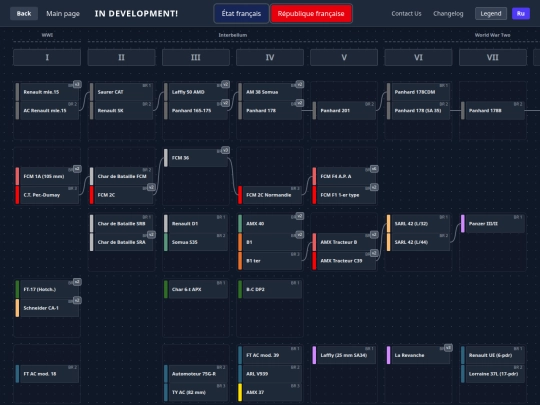Select the rank VI column header
This screenshot has width=540, height=405.
point(418,57)
